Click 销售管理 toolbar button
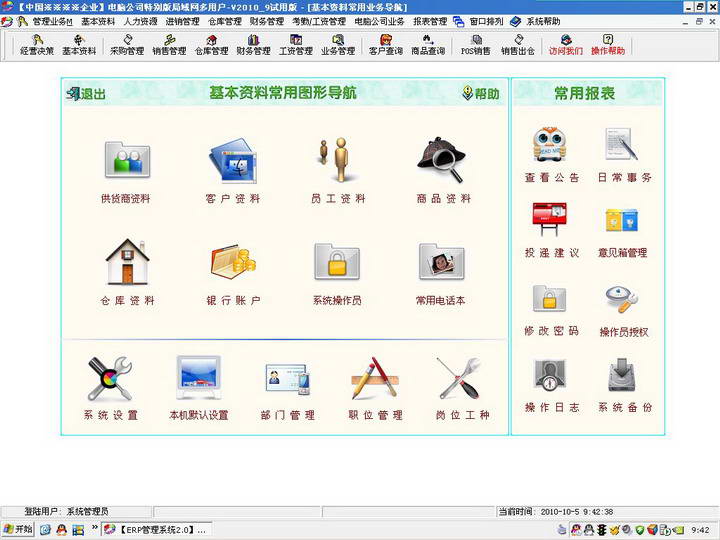720x540 pixels. pyautogui.click(x=169, y=45)
